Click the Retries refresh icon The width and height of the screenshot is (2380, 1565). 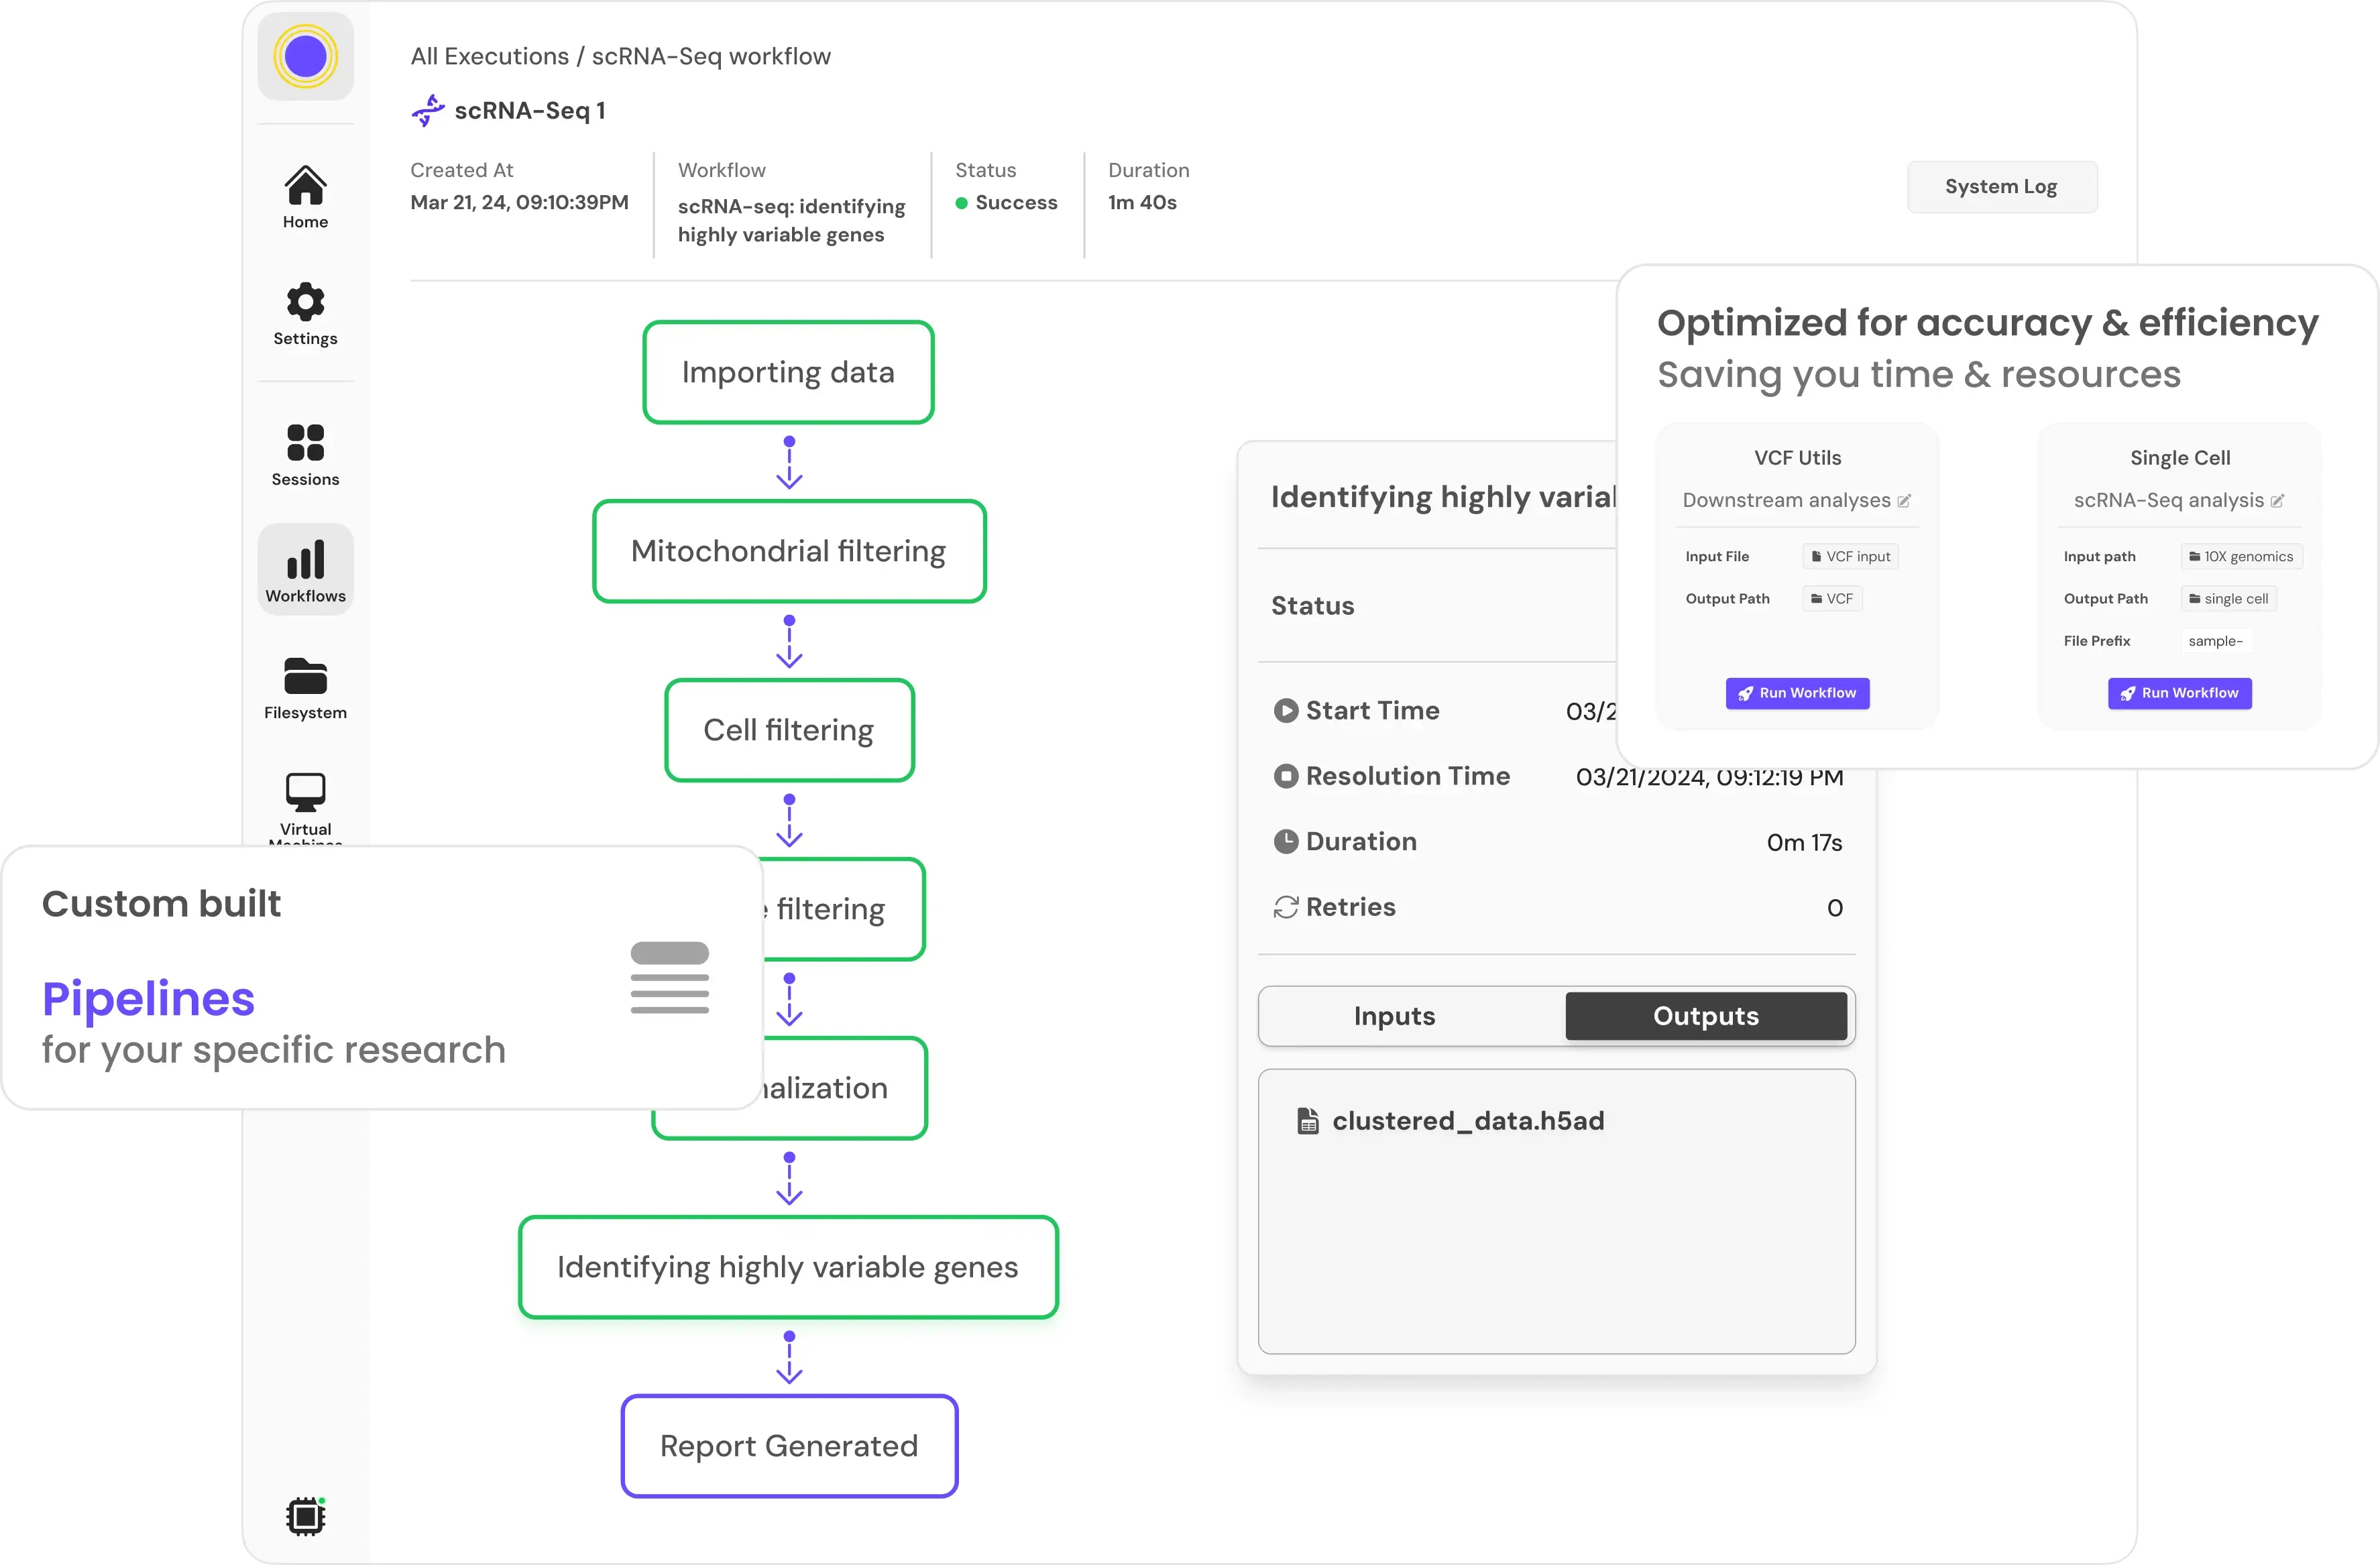(x=1285, y=907)
